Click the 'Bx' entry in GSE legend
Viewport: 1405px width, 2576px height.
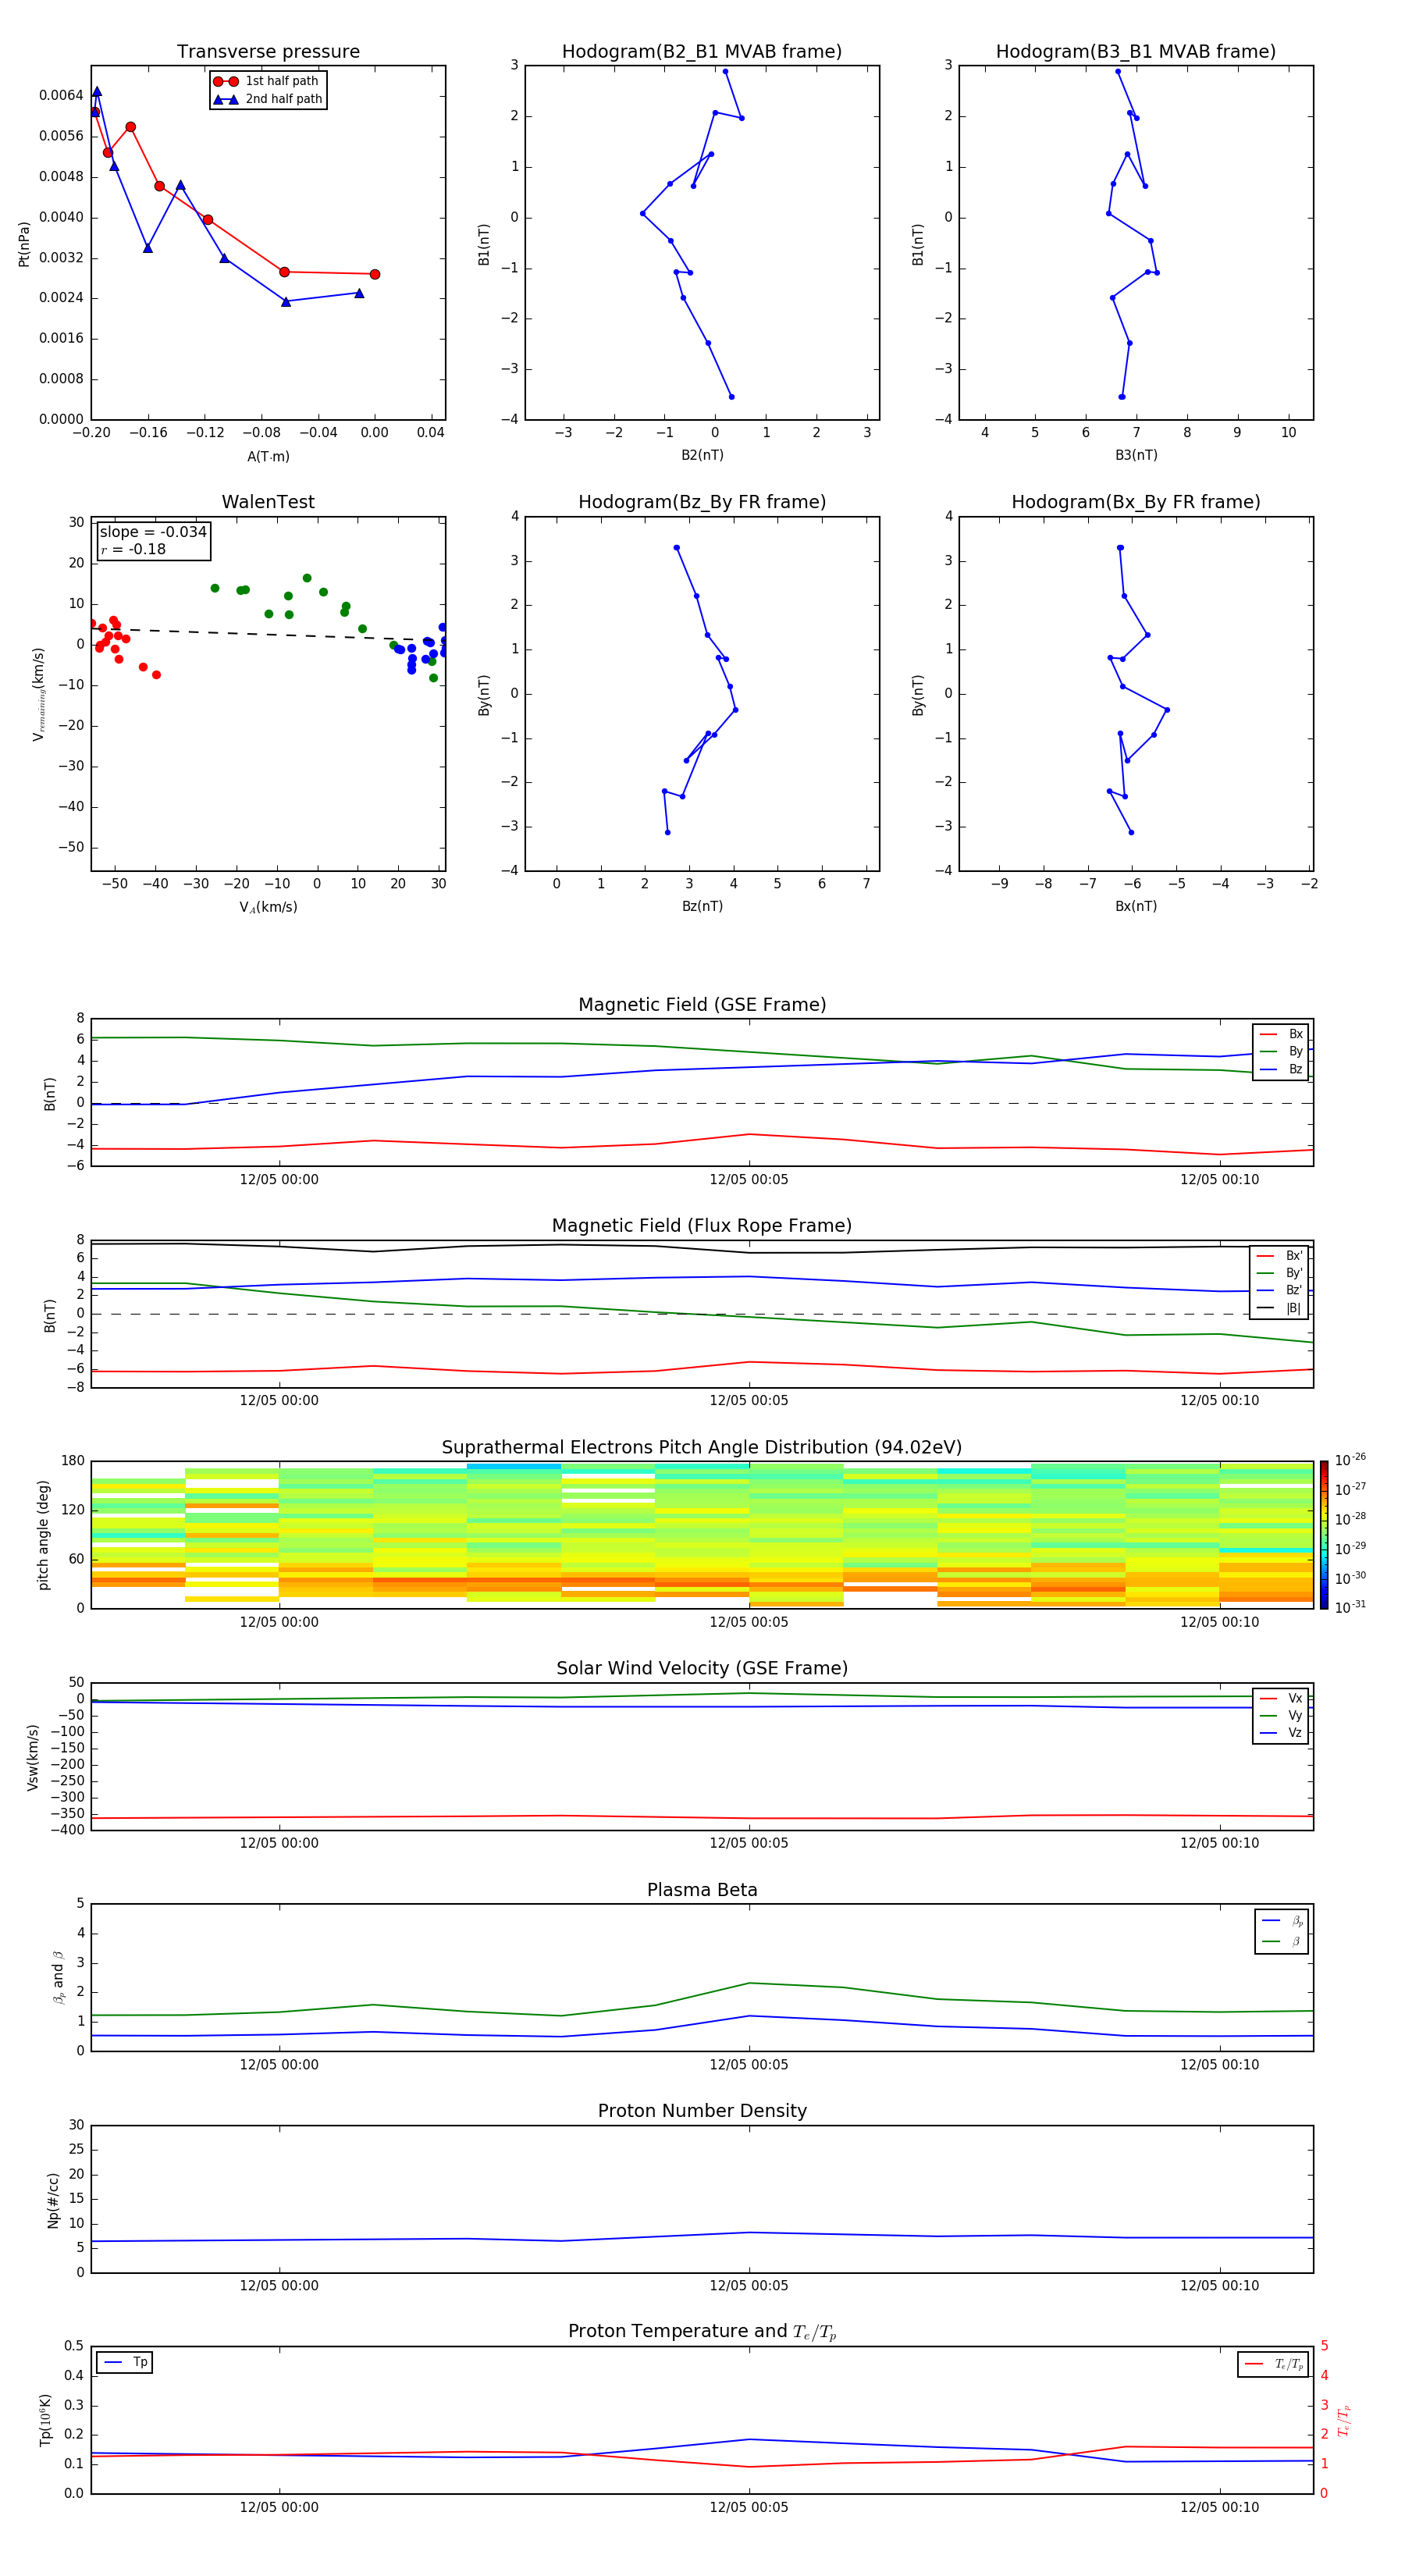[1281, 1034]
